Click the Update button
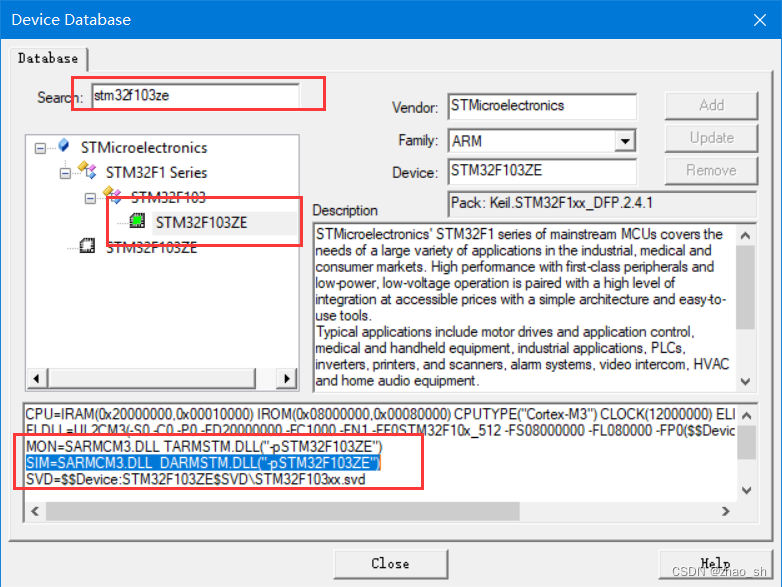Image resolution: width=782 pixels, height=587 pixels. [711, 138]
